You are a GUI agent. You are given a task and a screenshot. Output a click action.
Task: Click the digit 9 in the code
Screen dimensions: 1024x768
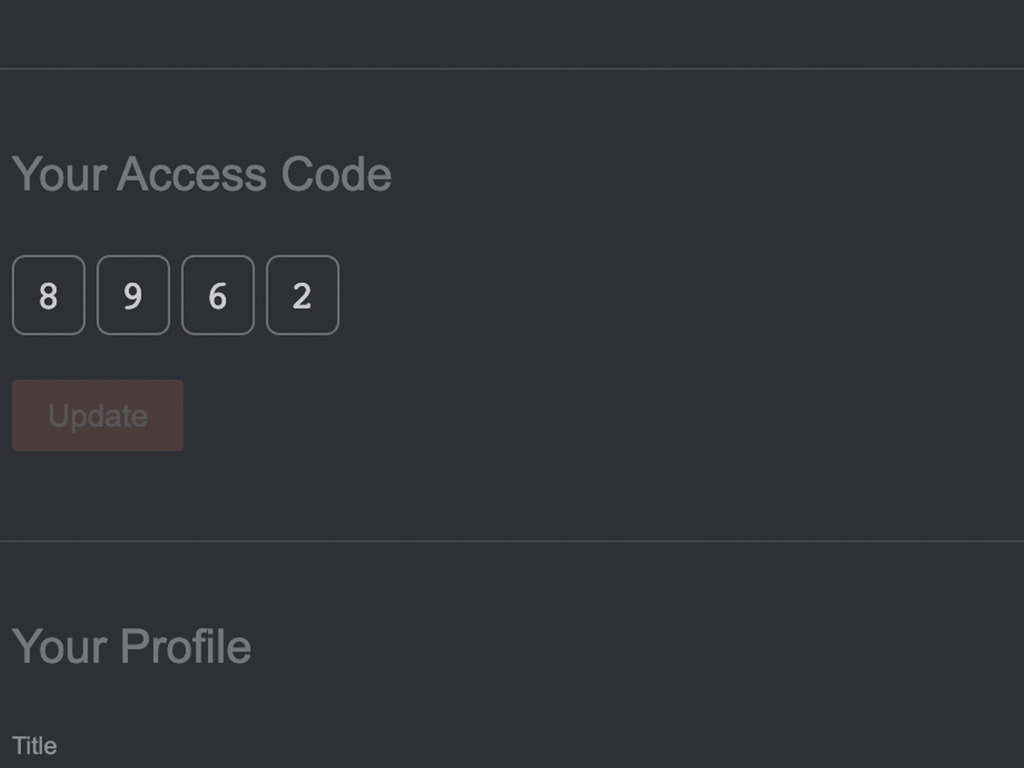tap(133, 296)
